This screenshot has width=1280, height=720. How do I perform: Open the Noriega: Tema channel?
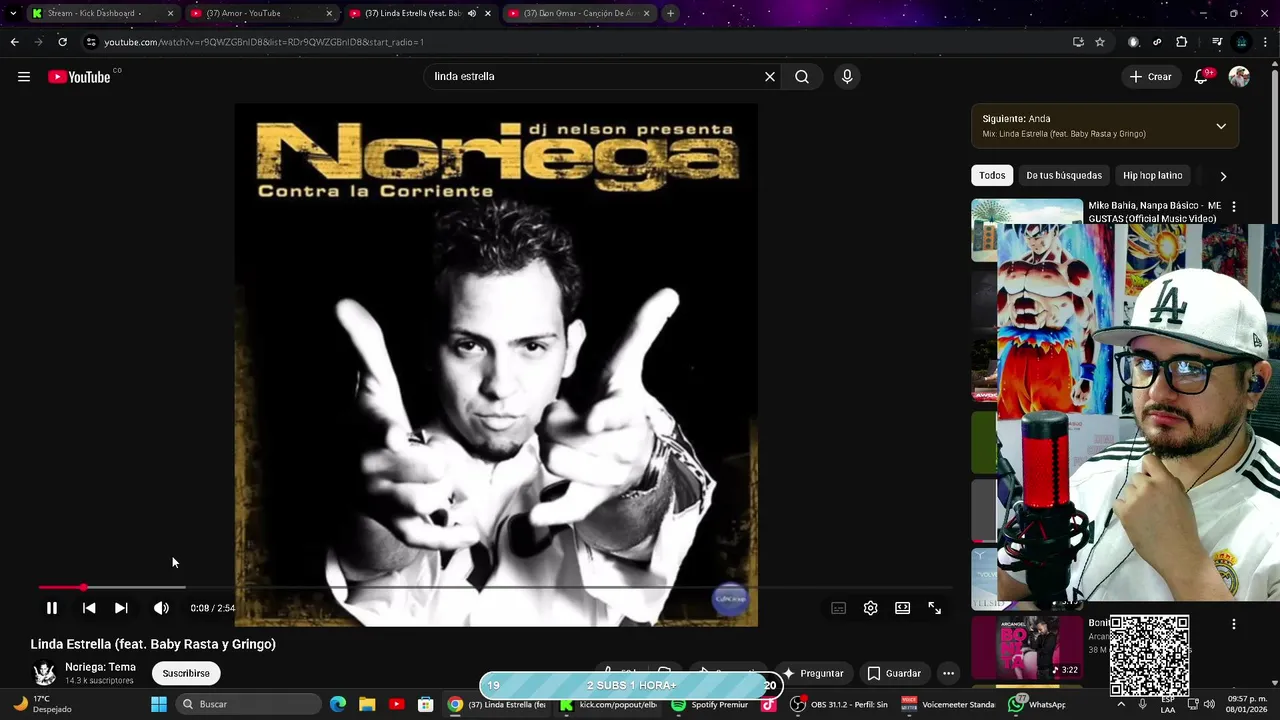click(100, 667)
